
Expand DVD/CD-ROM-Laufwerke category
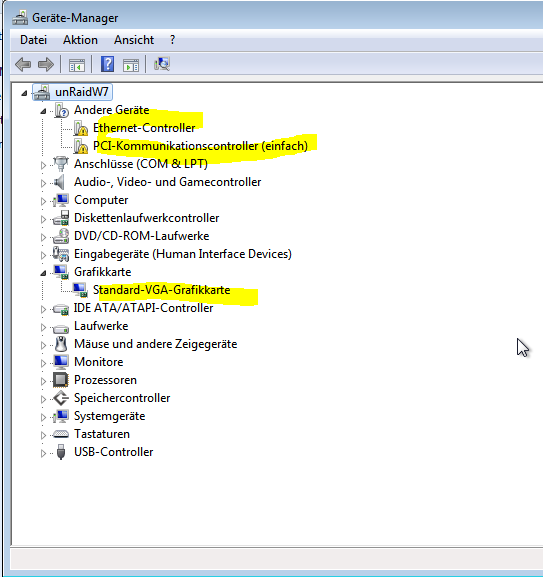[43, 237]
